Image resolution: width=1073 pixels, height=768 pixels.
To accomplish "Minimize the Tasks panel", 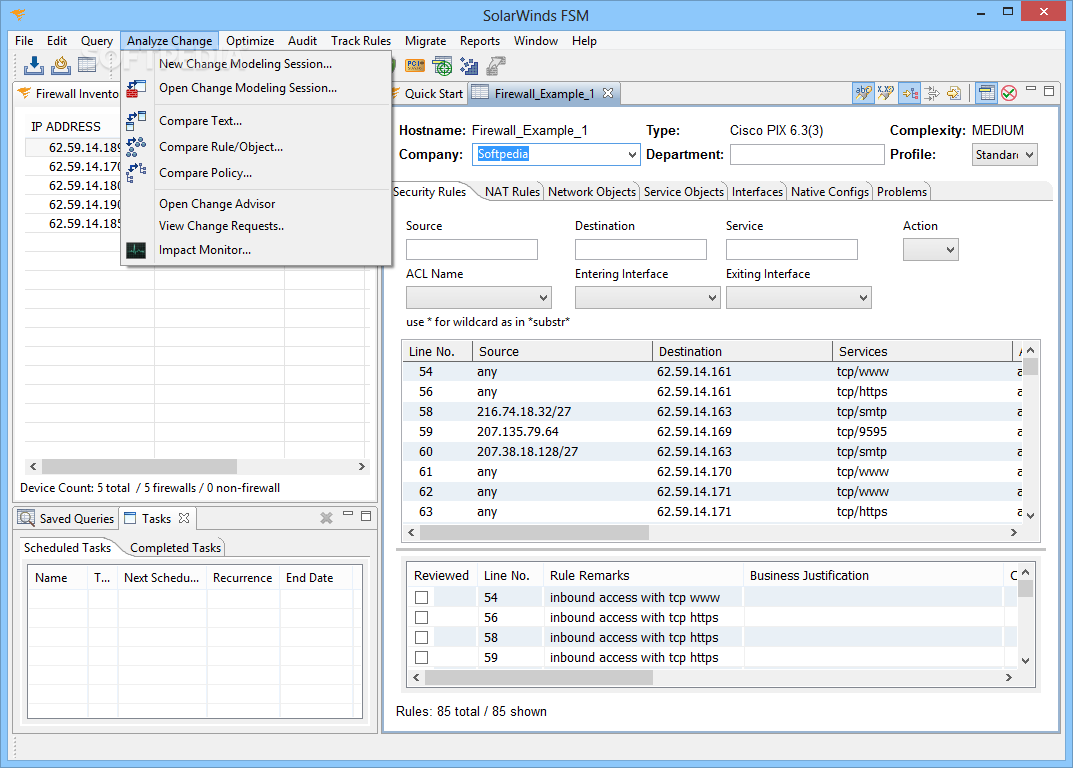I will [x=348, y=514].
